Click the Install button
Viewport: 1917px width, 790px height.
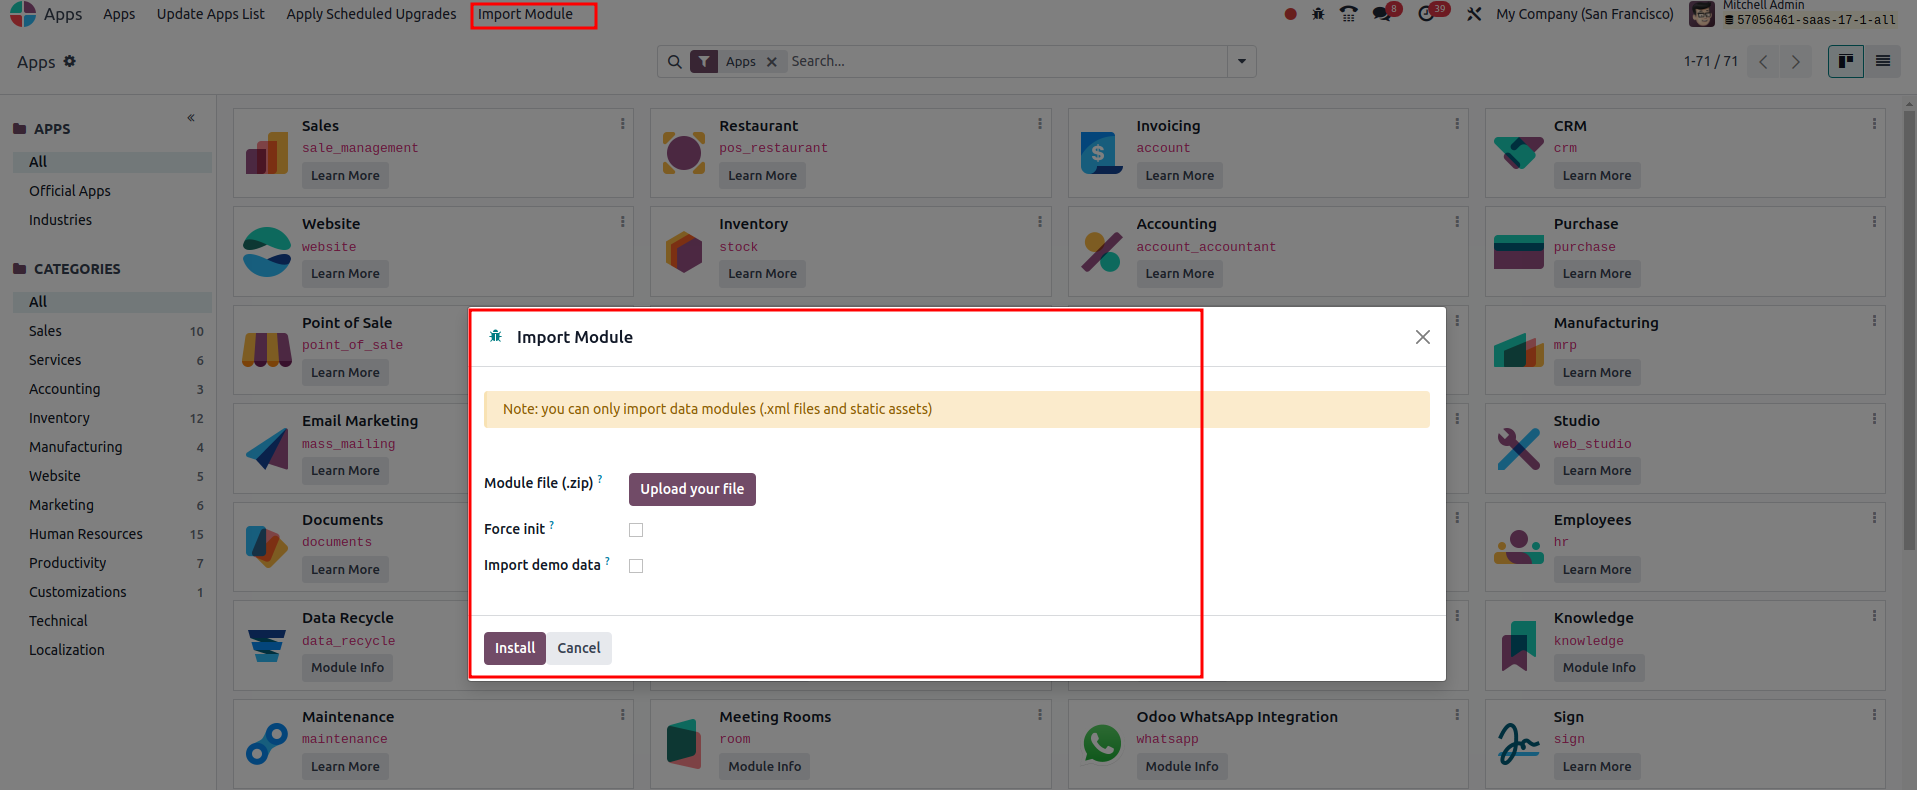[x=515, y=648]
